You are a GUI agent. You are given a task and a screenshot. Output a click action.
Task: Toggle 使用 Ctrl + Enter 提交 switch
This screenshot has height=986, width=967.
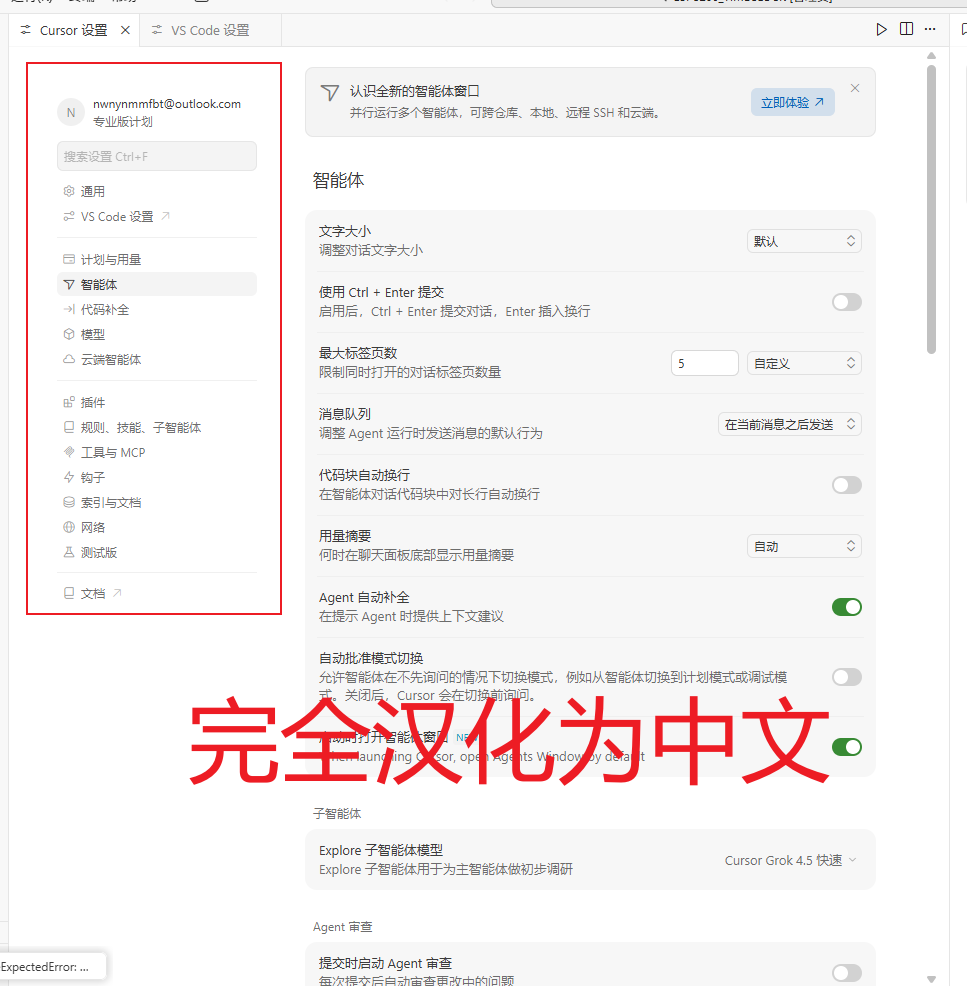tap(846, 302)
